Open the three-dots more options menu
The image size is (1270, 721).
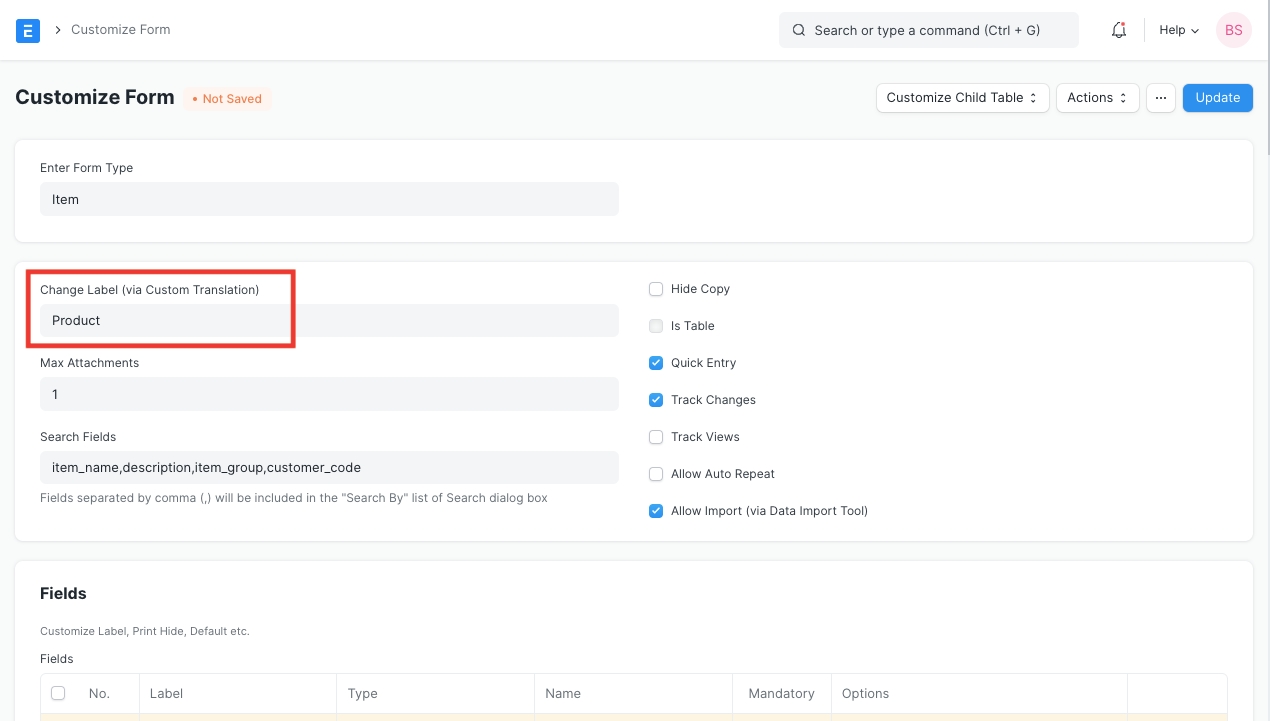[x=1160, y=98]
